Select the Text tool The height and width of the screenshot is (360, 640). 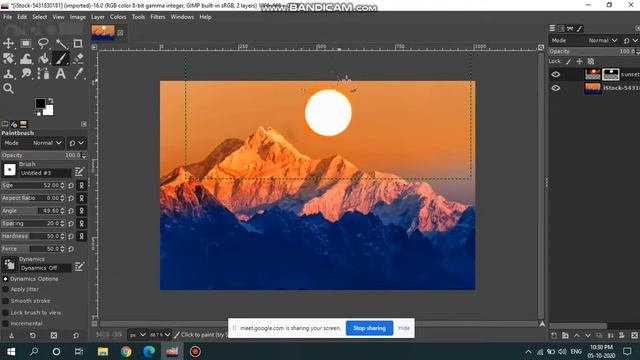pos(61,74)
